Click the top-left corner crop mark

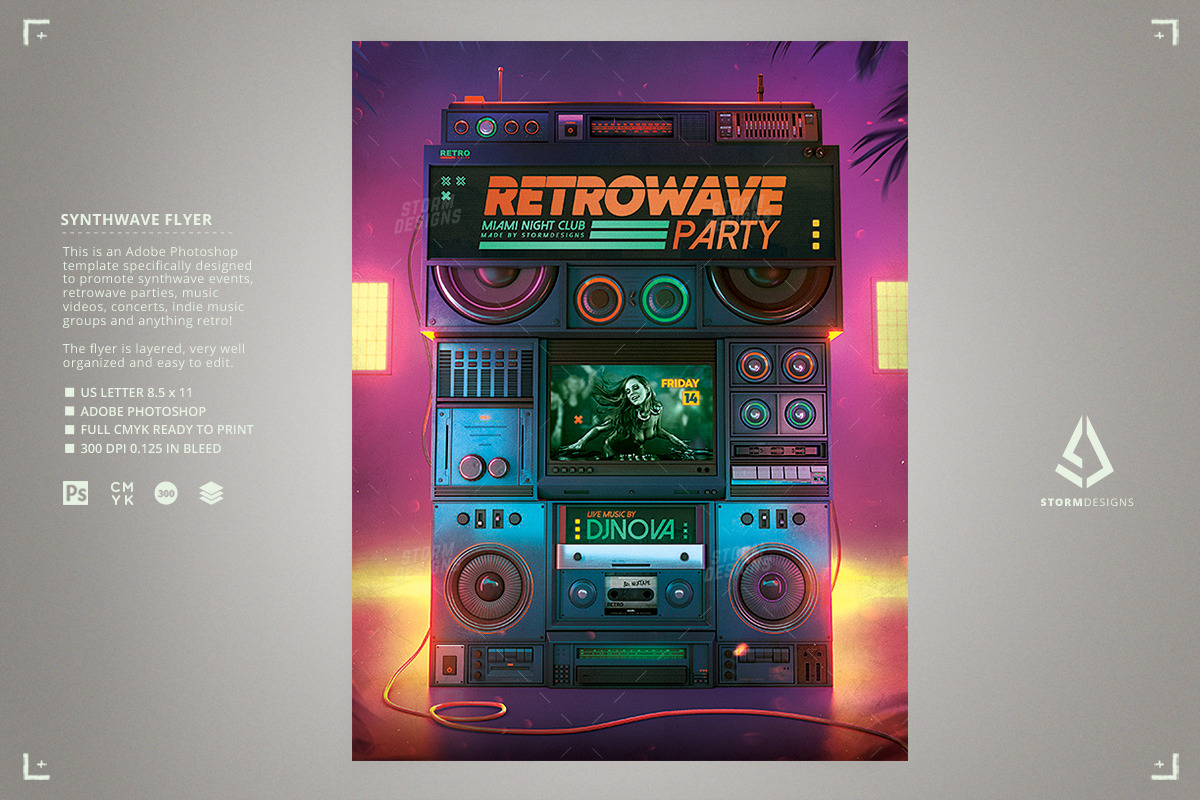(36, 33)
